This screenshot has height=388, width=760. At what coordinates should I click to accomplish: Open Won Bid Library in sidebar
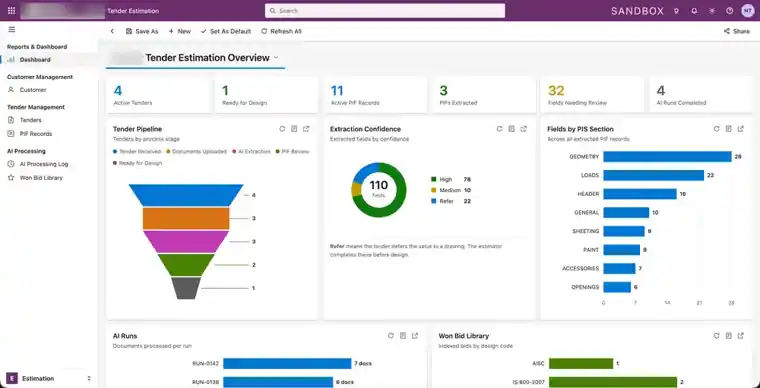pos(48,178)
